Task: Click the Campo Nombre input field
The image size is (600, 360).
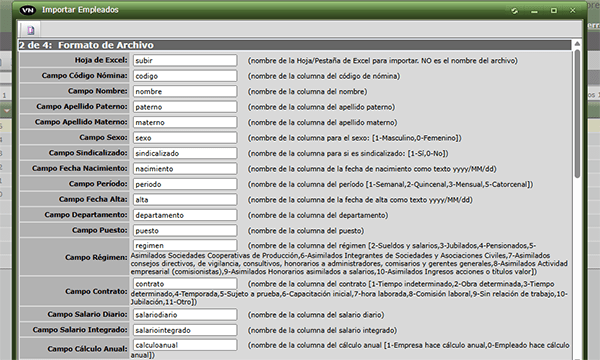Action: (x=185, y=91)
